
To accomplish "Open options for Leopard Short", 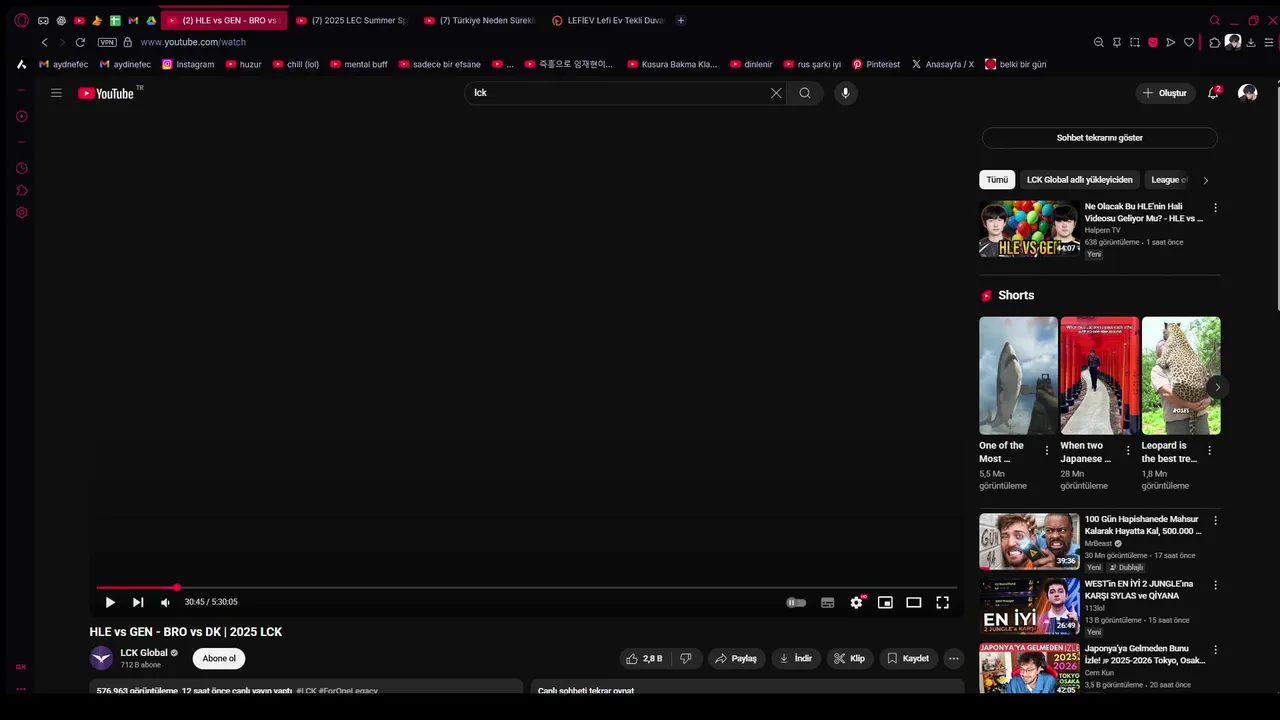I will pos(1209,451).
